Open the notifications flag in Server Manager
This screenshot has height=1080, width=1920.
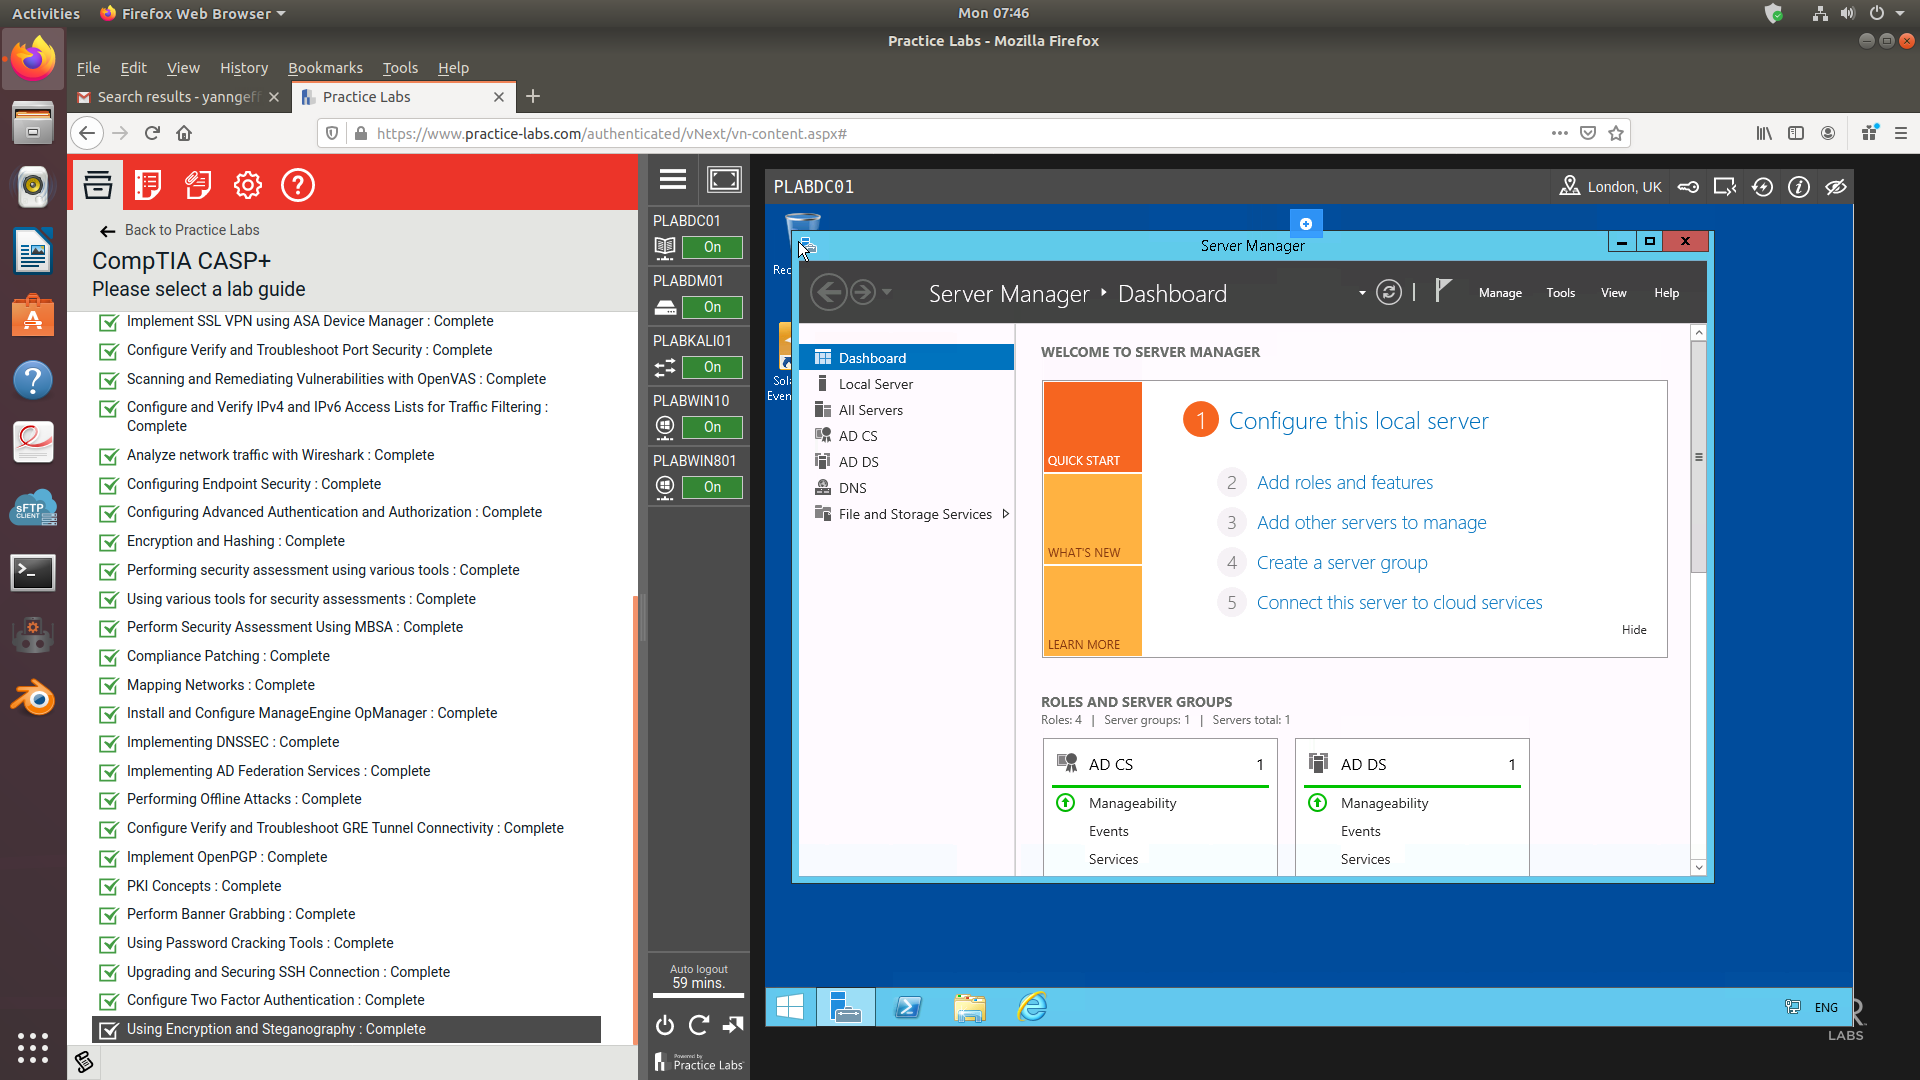click(x=1442, y=291)
